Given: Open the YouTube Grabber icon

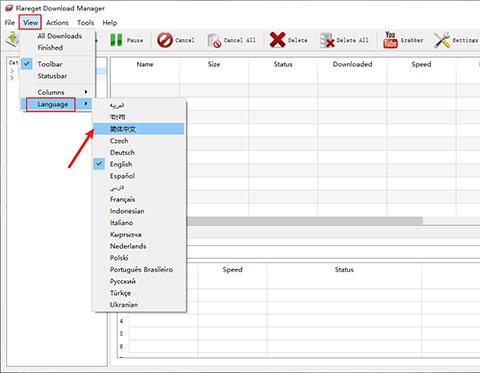Looking at the screenshot, I should coord(390,40).
